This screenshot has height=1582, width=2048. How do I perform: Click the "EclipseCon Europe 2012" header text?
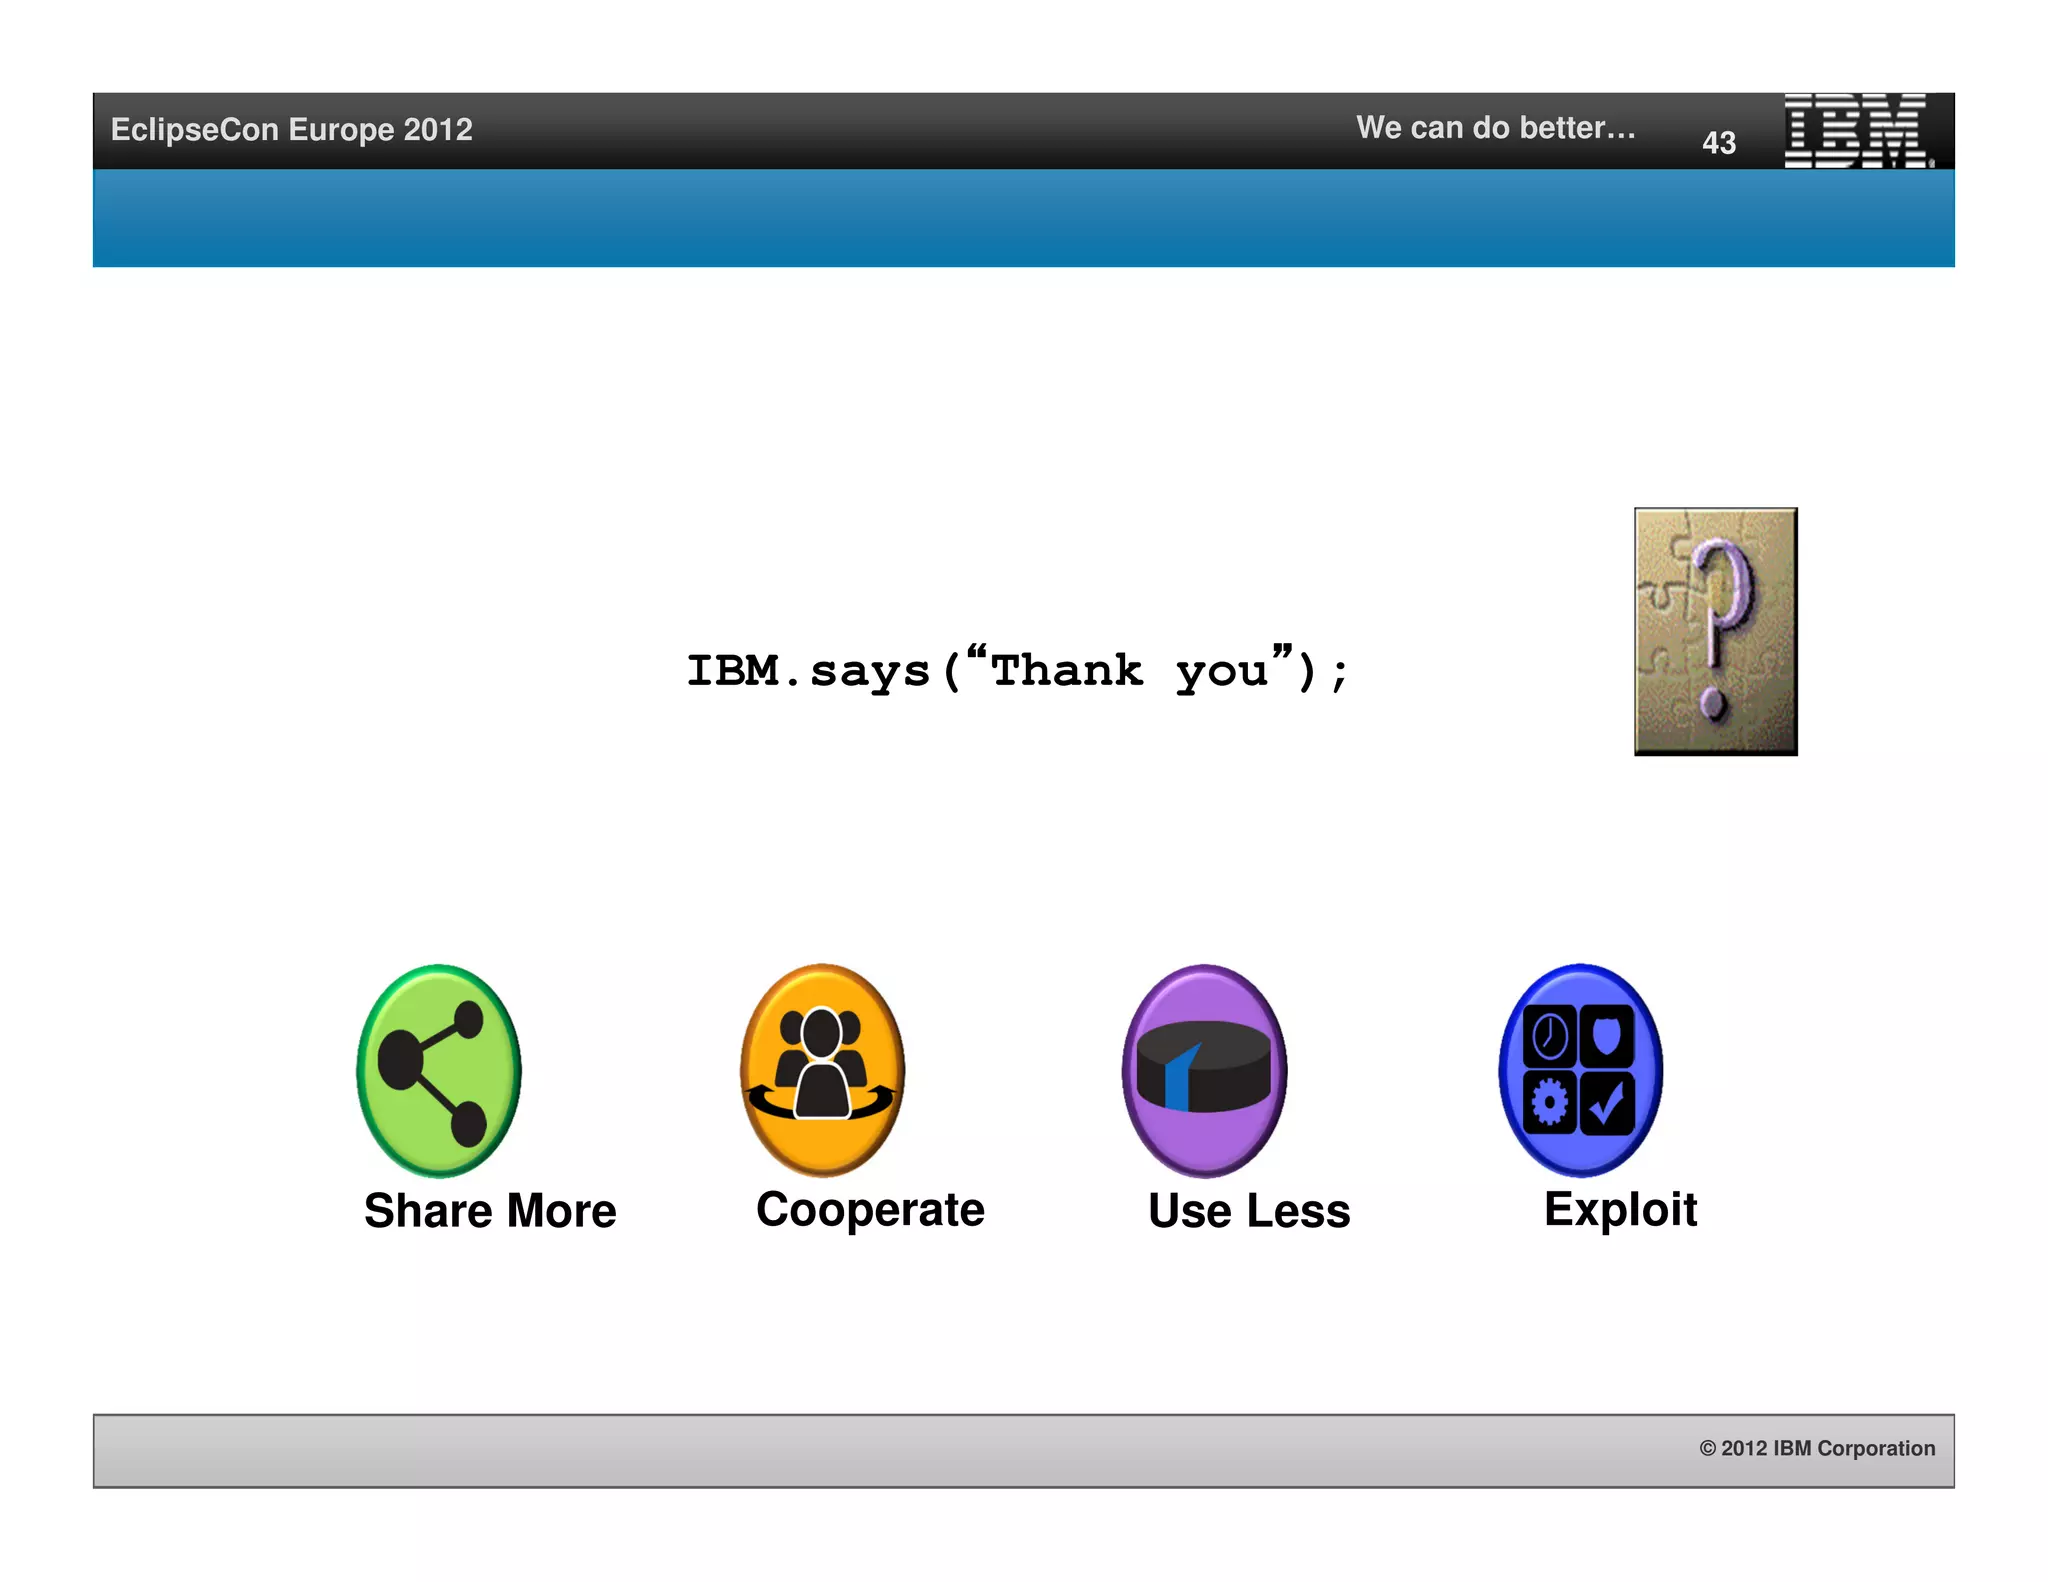tap(291, 129)
